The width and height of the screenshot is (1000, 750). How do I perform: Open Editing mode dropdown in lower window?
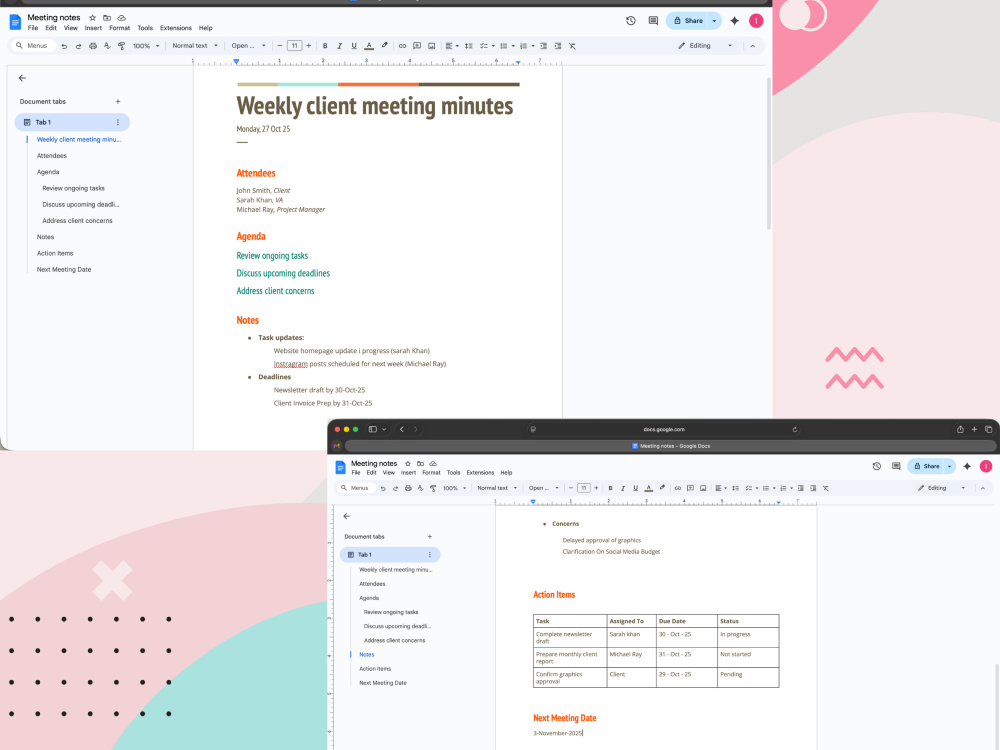(x=942, y=489)
